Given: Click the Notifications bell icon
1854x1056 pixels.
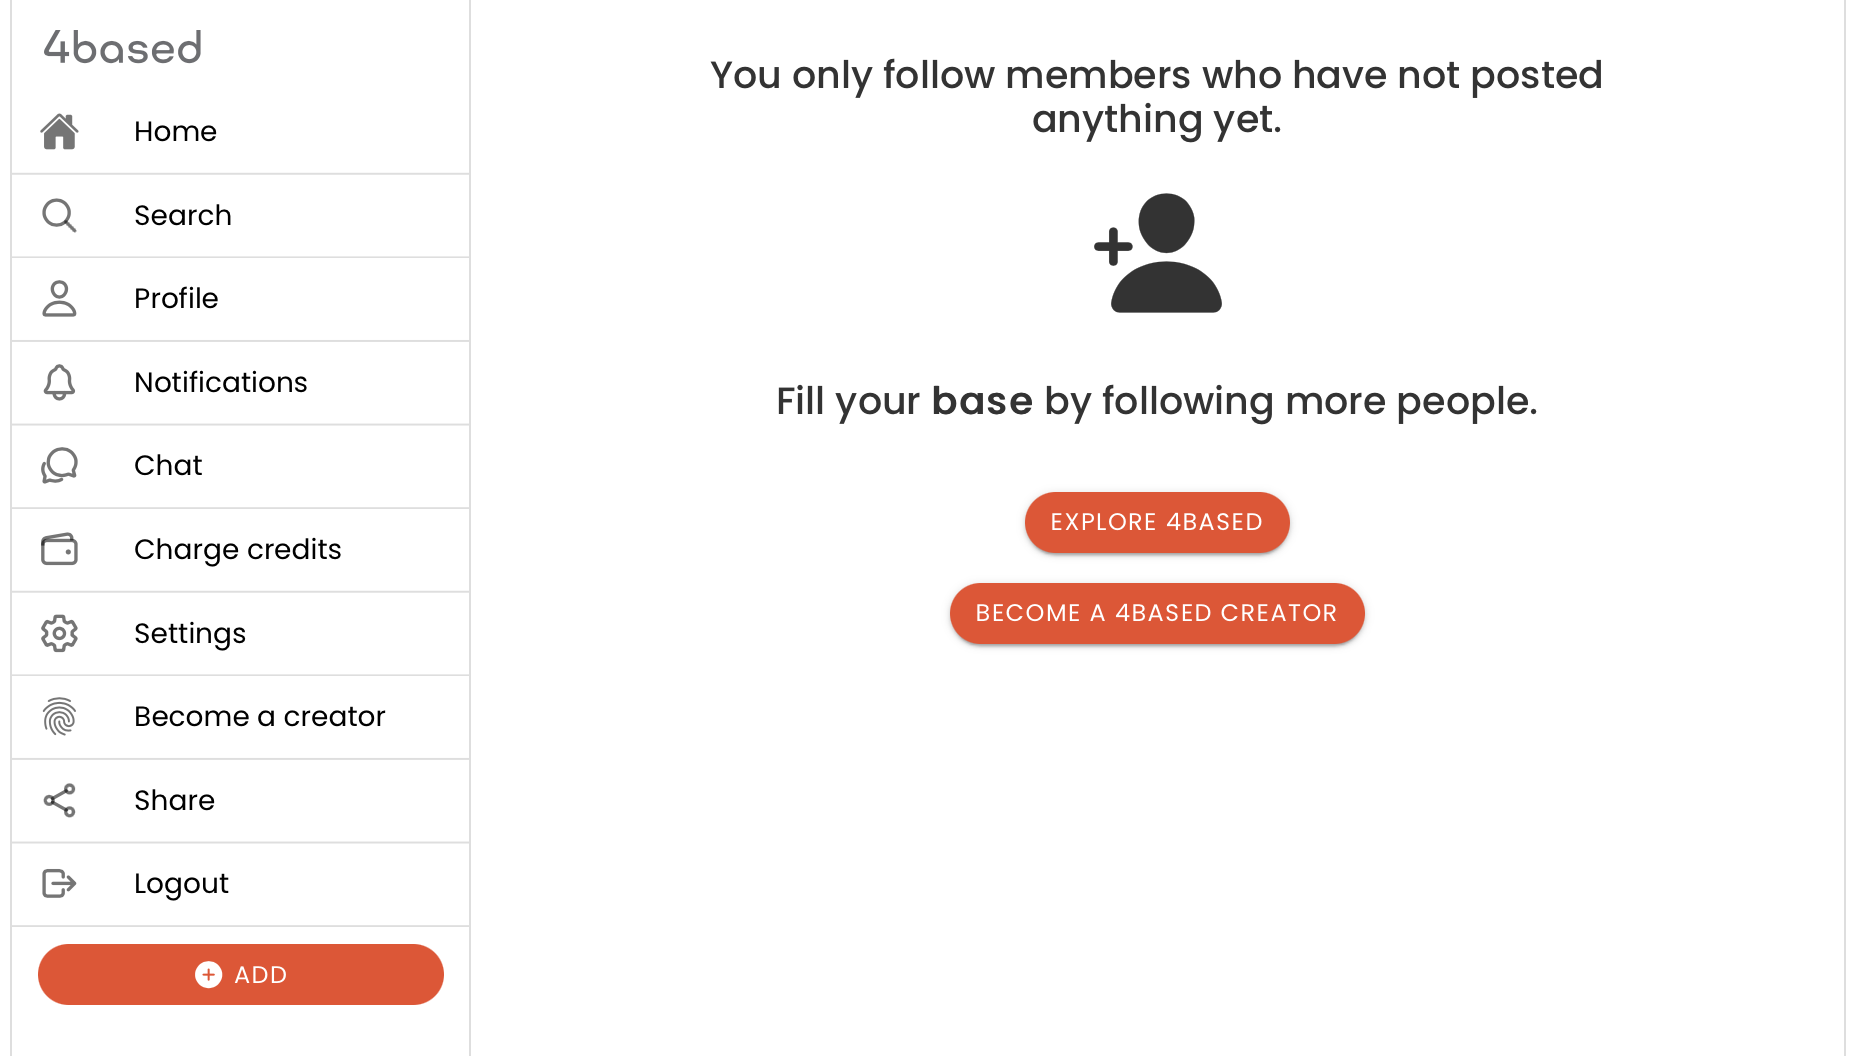Looking at the screenshot, I should pos(59,382).
